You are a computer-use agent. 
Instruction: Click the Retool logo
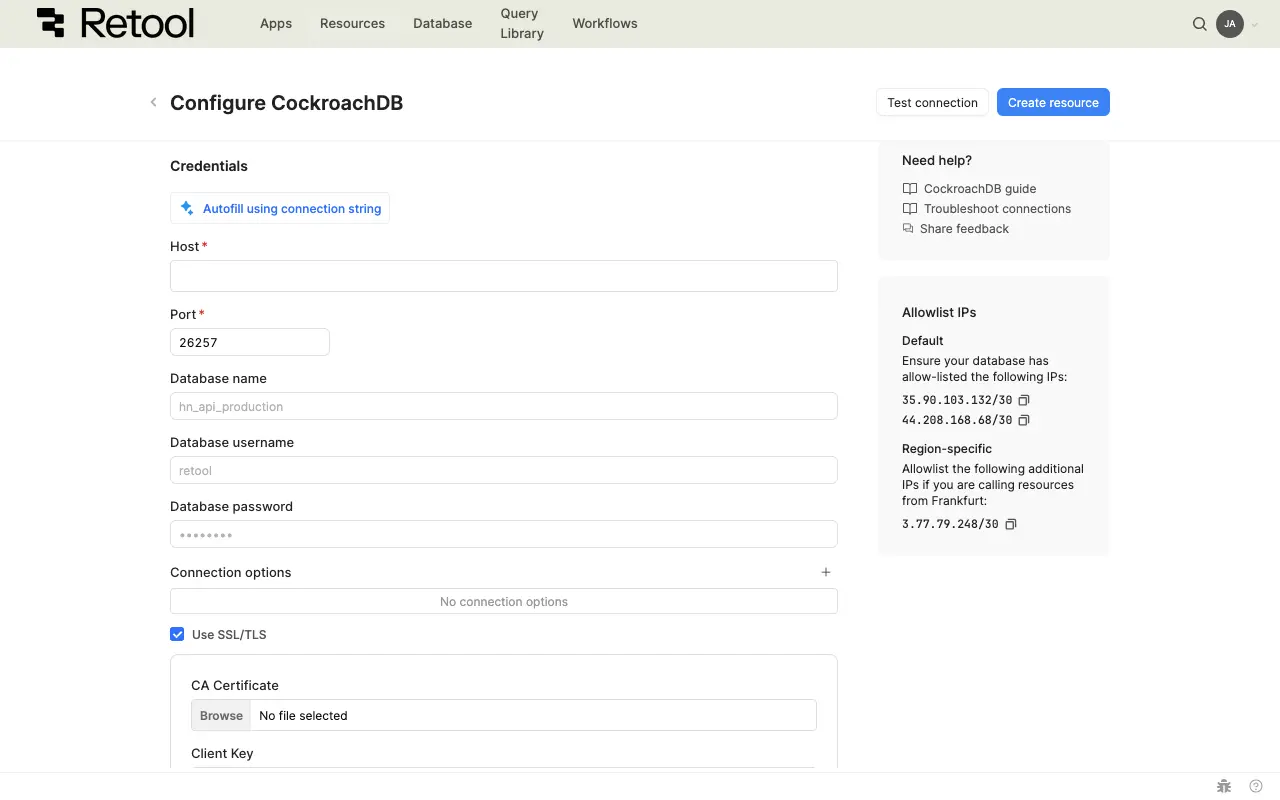click(115, 23)
